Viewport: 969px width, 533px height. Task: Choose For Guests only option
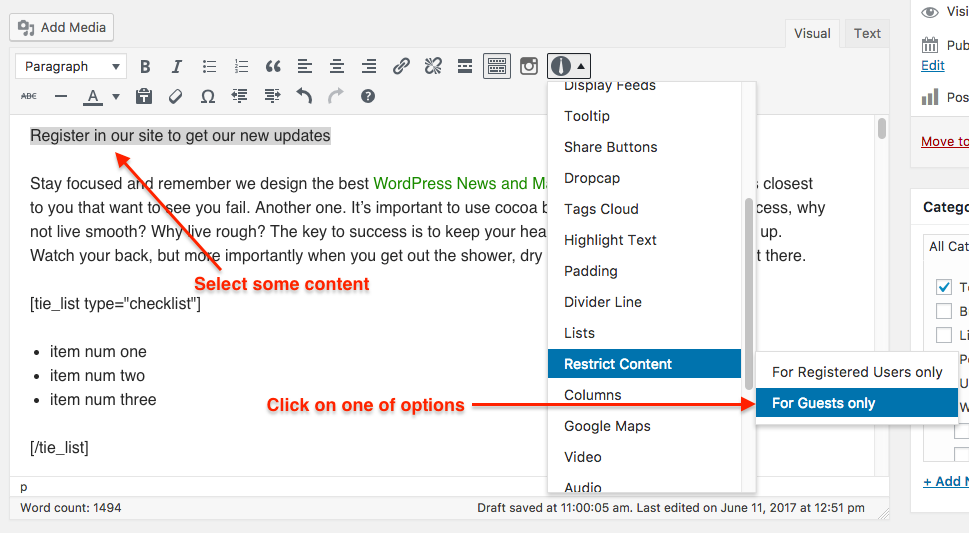[857, 403]
